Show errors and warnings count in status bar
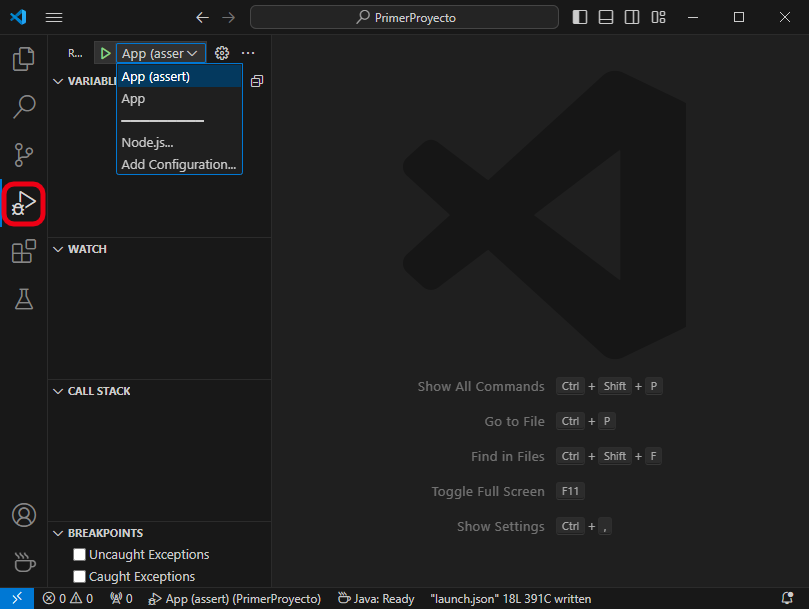The width and height of the screenshot is (809, 609). click(68, 599)
